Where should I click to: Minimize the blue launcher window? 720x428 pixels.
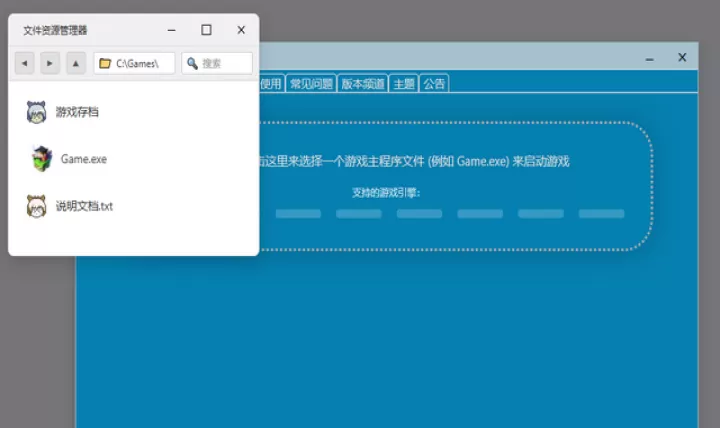click(x=649, y=58)
